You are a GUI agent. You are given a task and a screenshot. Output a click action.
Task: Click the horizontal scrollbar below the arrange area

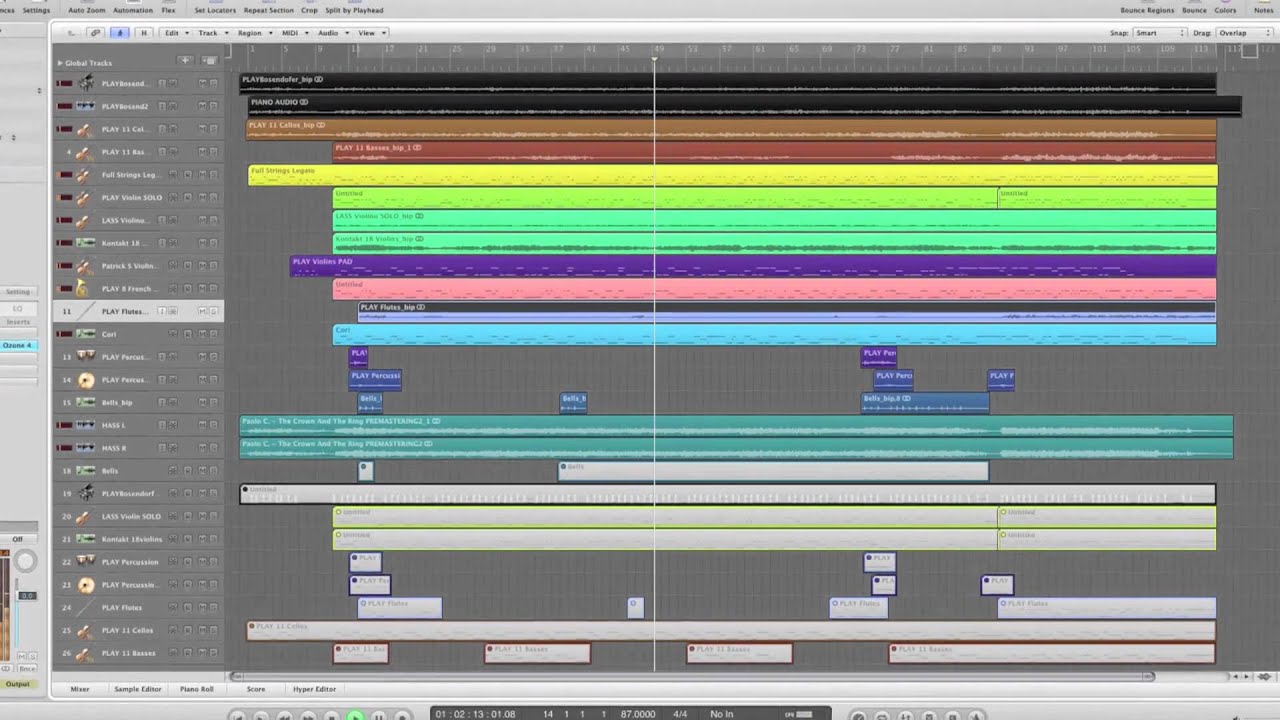click(690, 677)
